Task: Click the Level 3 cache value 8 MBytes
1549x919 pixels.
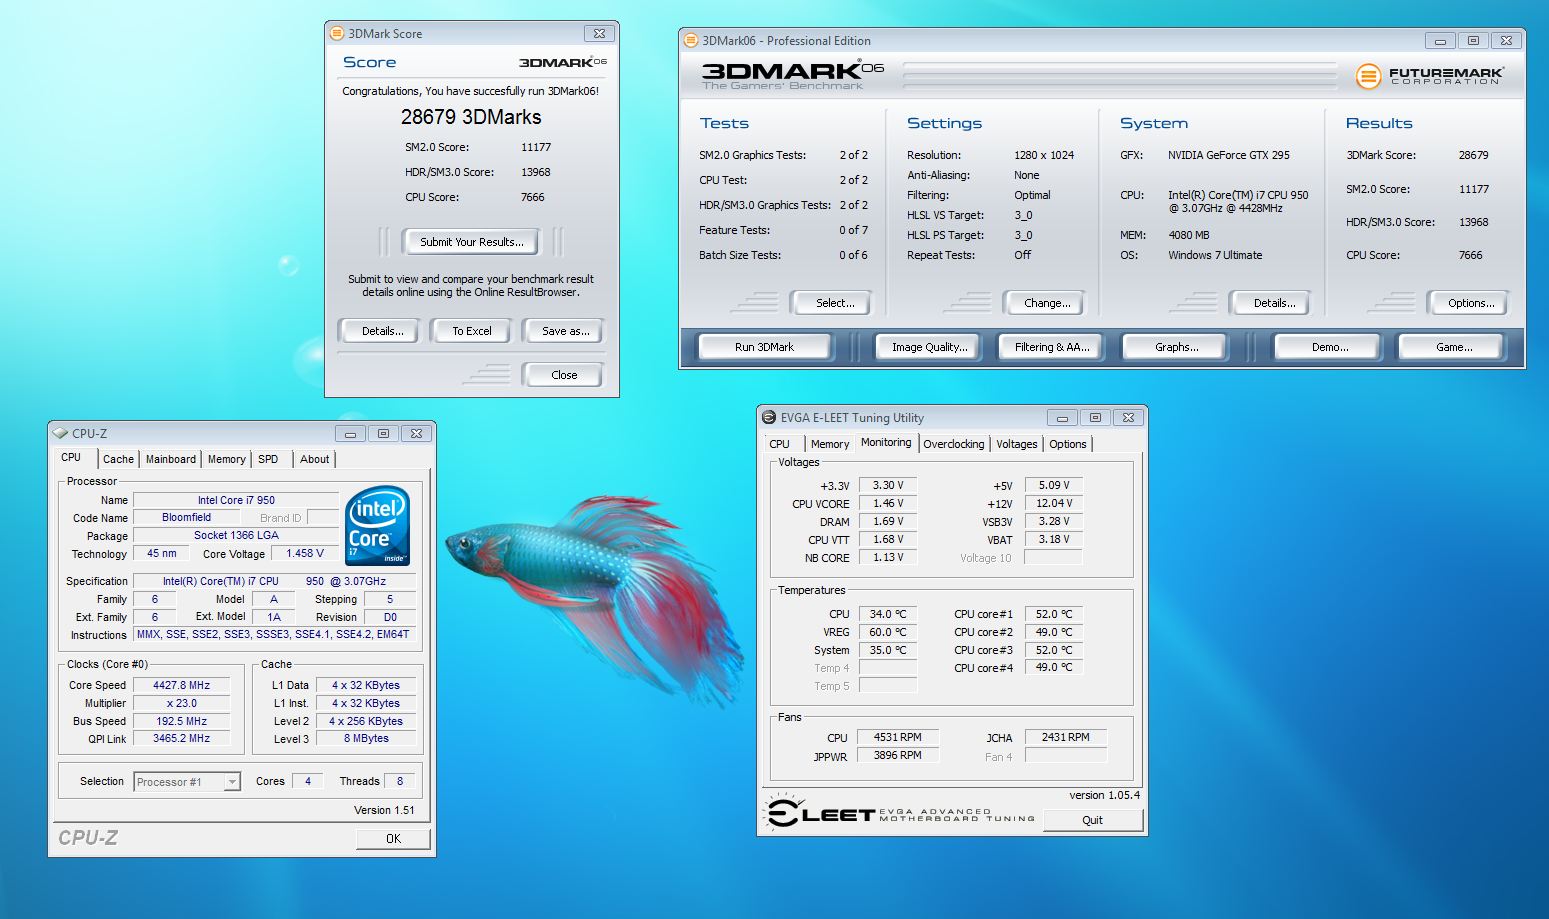Action: 366,738
